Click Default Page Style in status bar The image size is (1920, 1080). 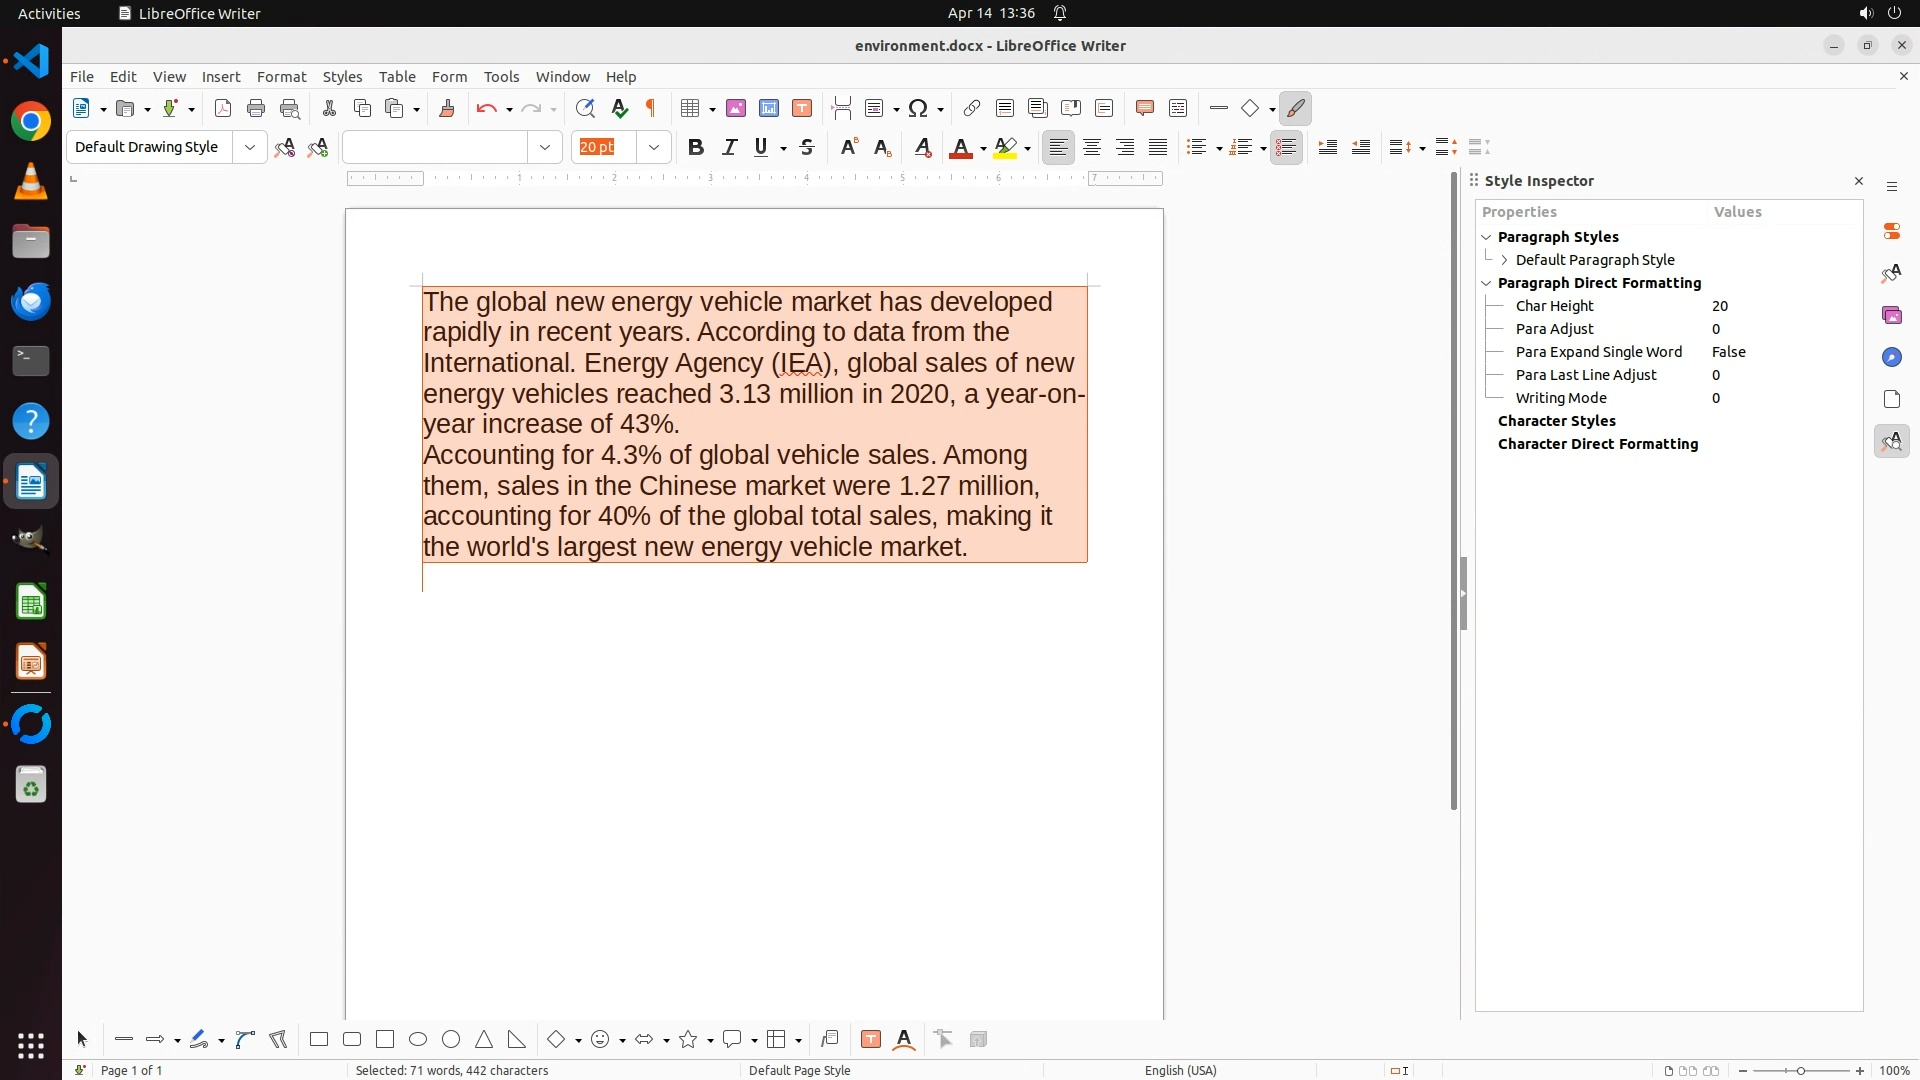pos(799,1070)
